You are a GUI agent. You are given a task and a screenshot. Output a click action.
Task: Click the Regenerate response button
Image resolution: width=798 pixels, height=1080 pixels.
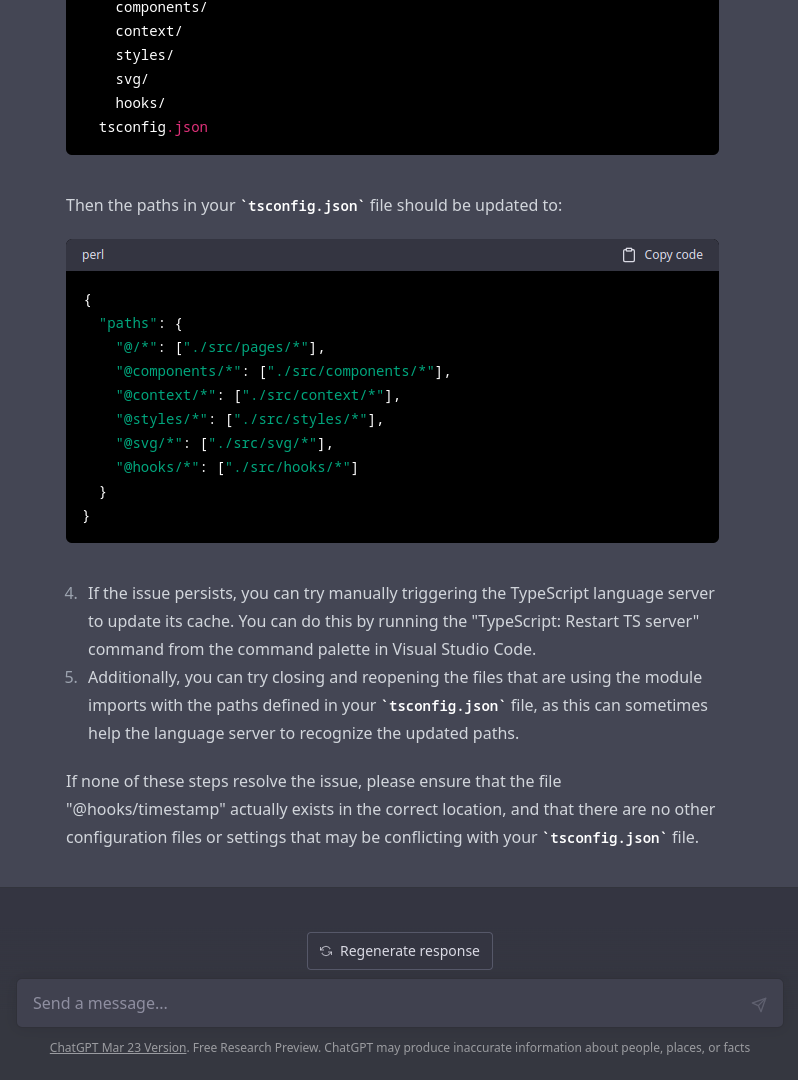pos(399,951)
